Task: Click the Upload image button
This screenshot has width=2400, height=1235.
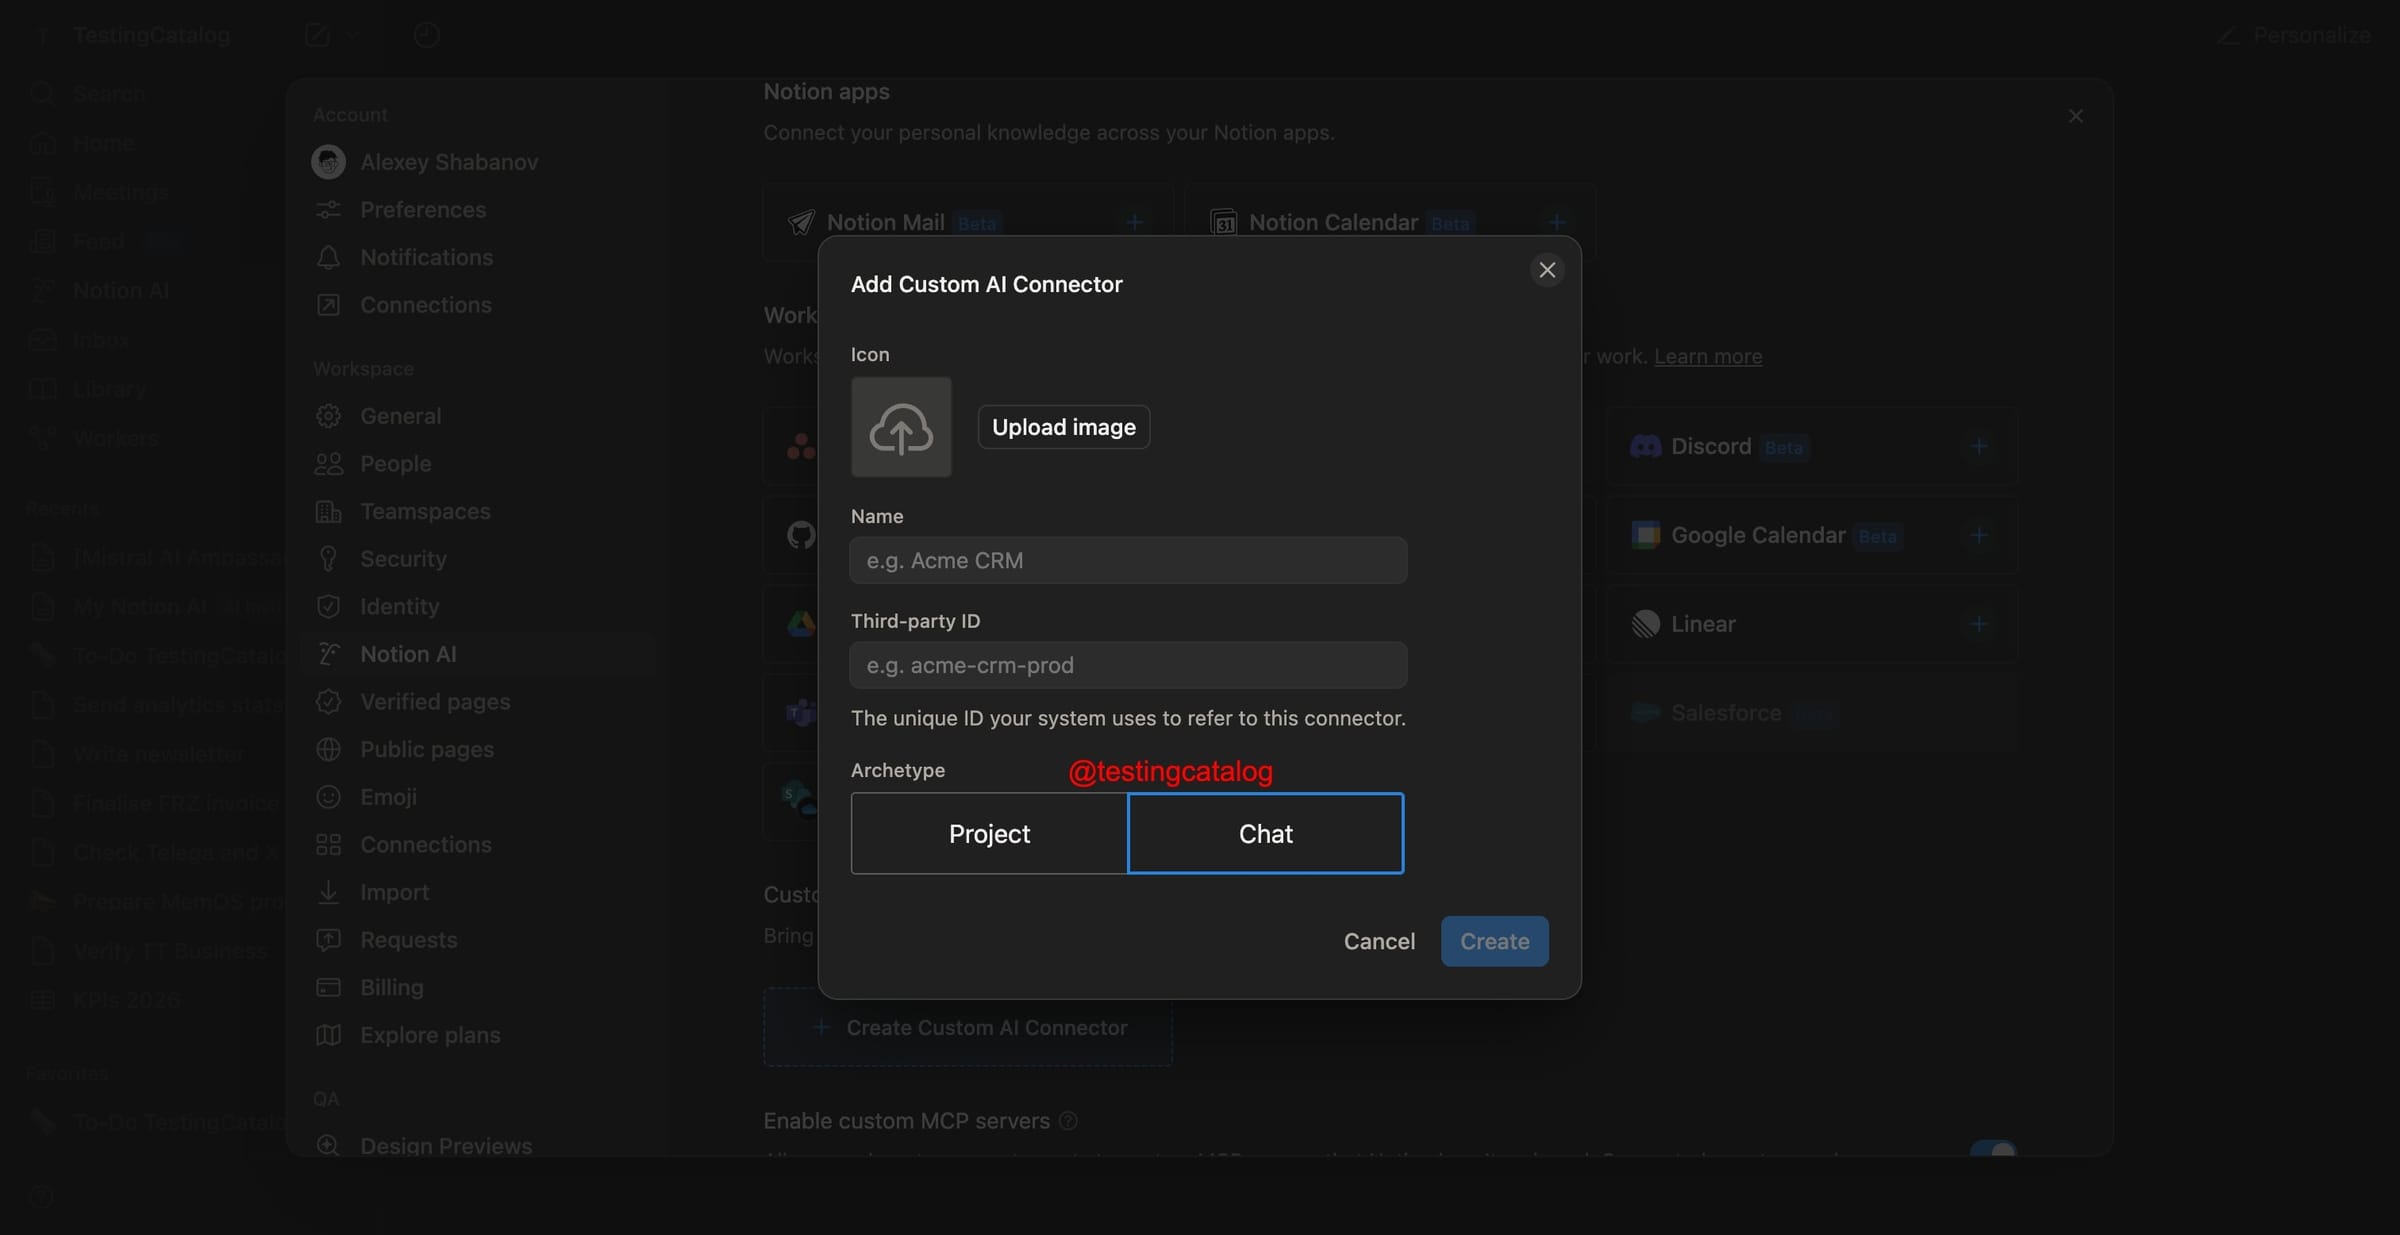Action: pos(1063,427)
